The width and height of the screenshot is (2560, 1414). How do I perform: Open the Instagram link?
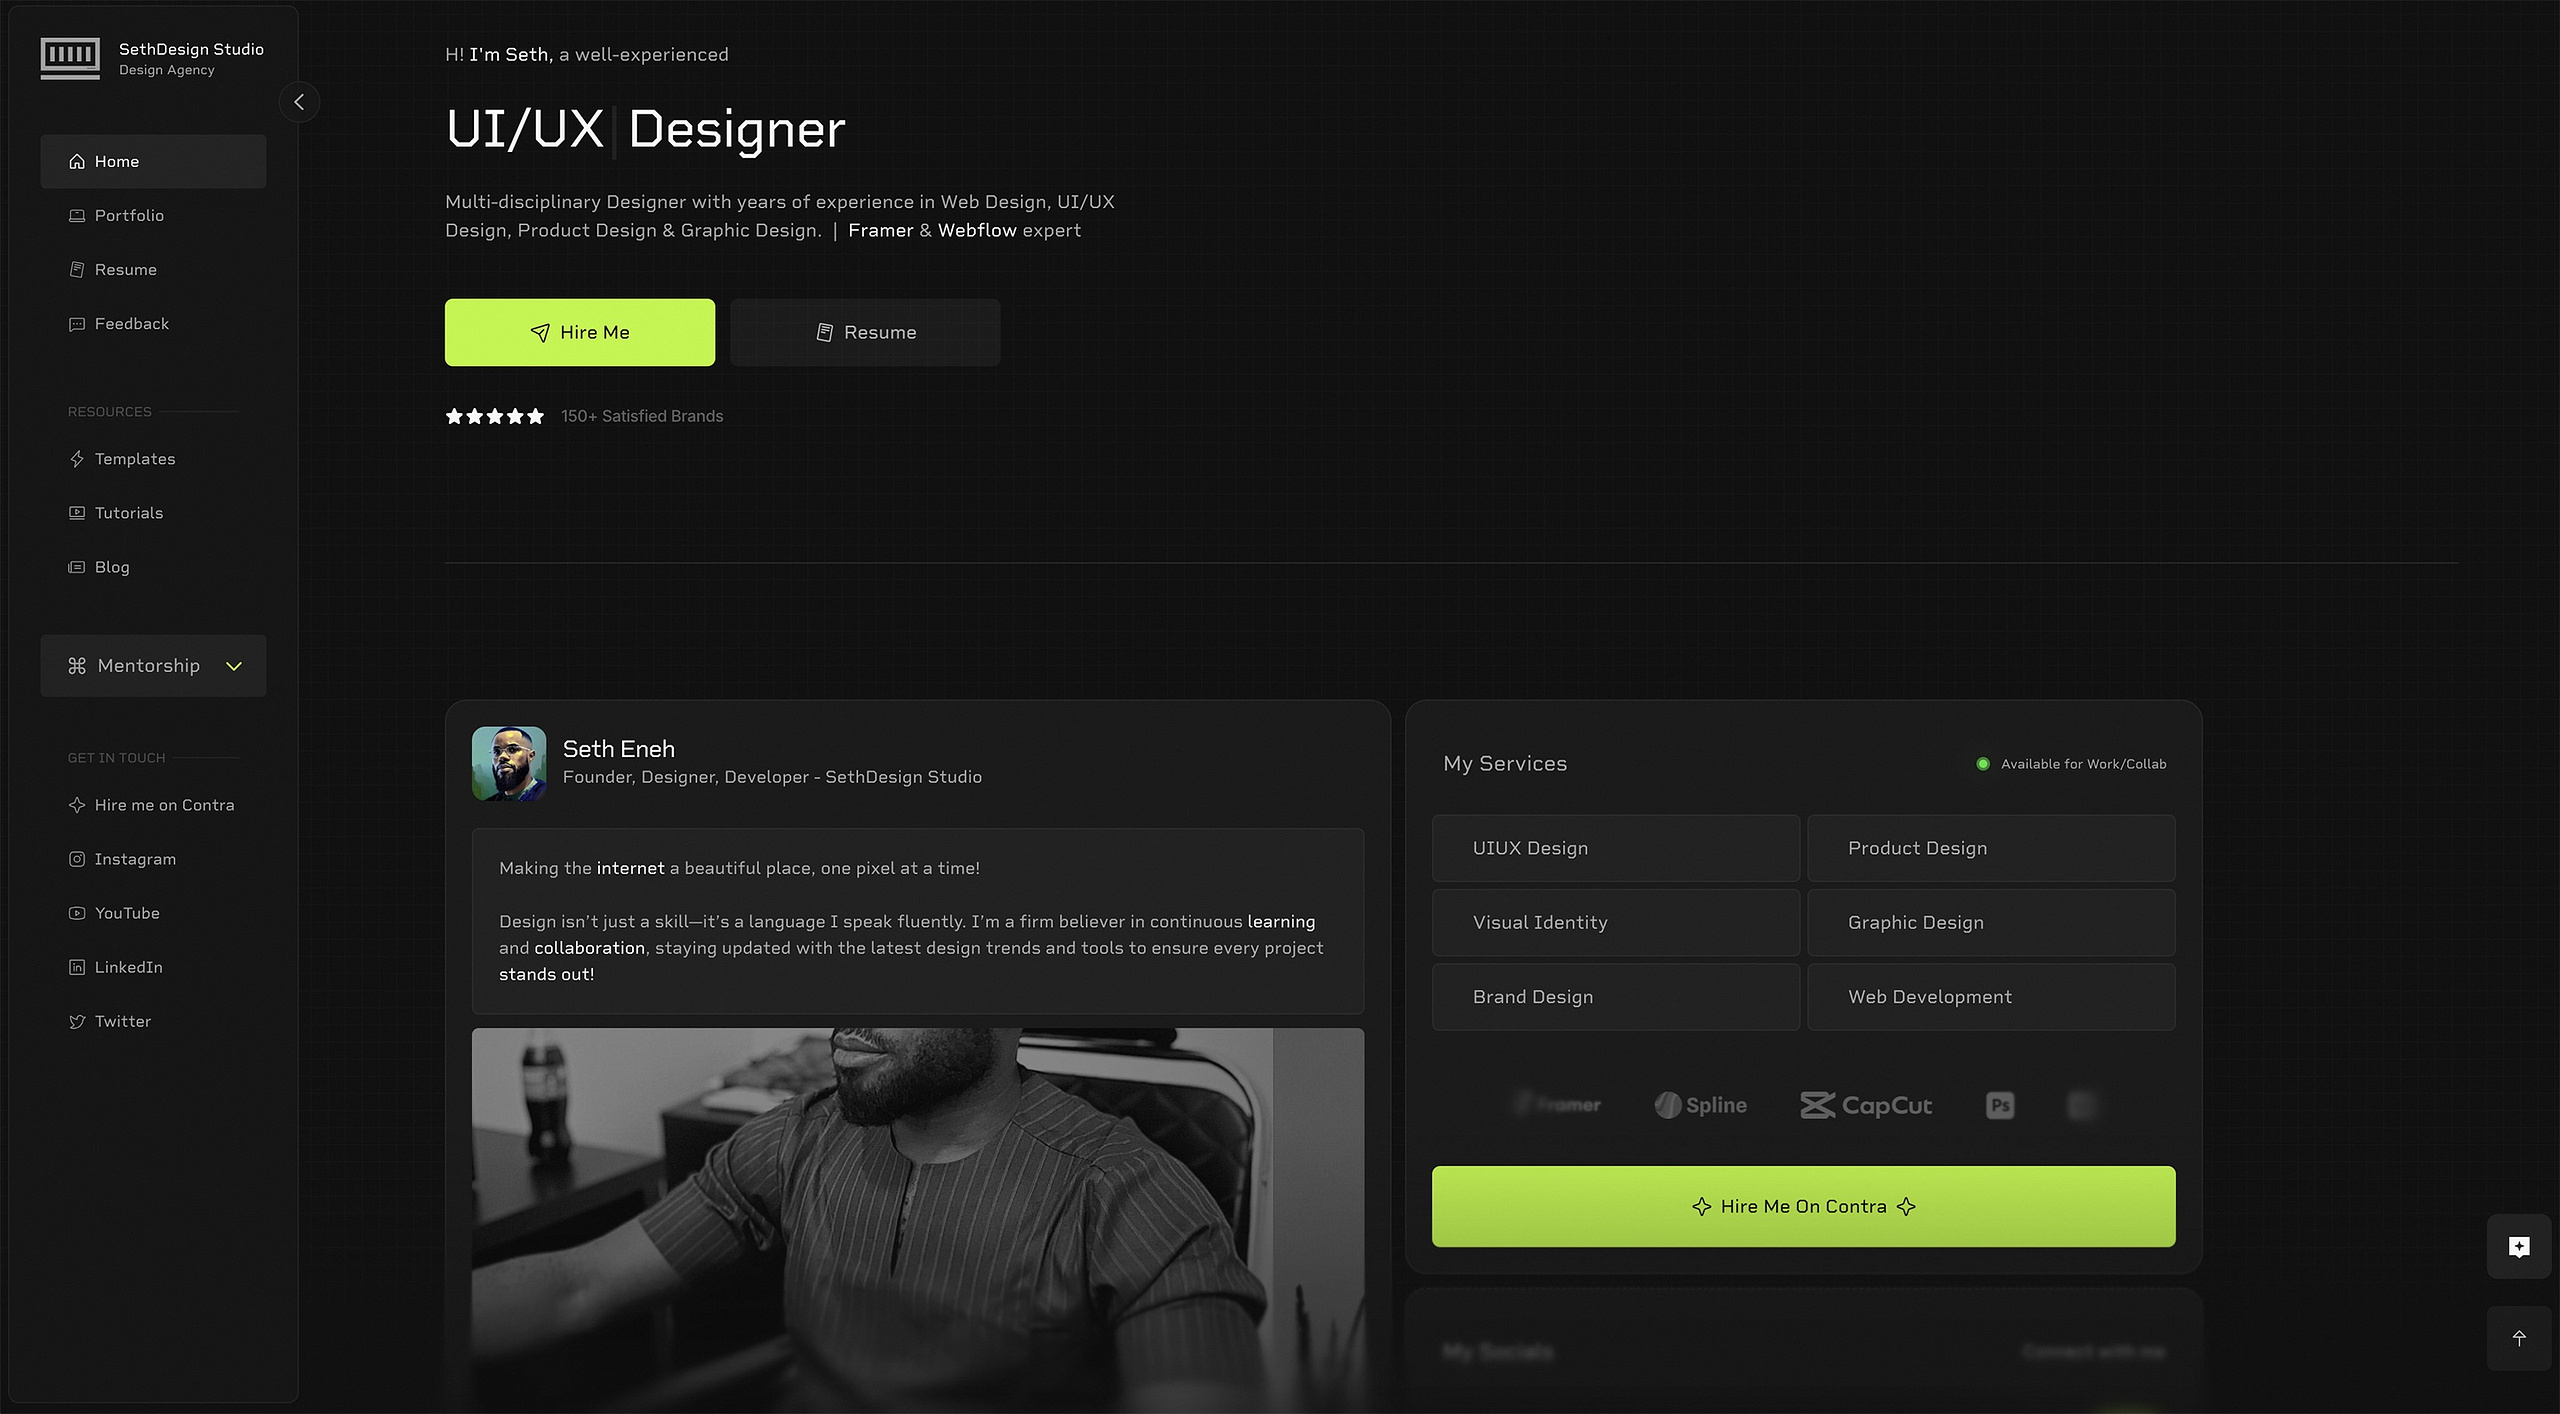pyautogui.click(x=153, y=859)
